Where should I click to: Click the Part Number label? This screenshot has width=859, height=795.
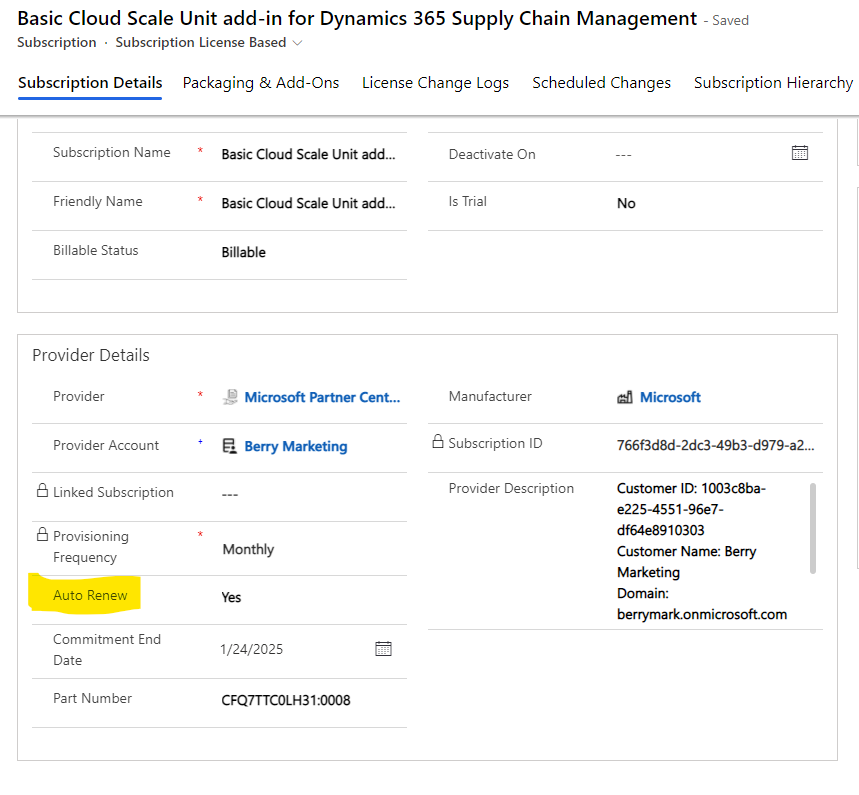click(x=93, y=698)
